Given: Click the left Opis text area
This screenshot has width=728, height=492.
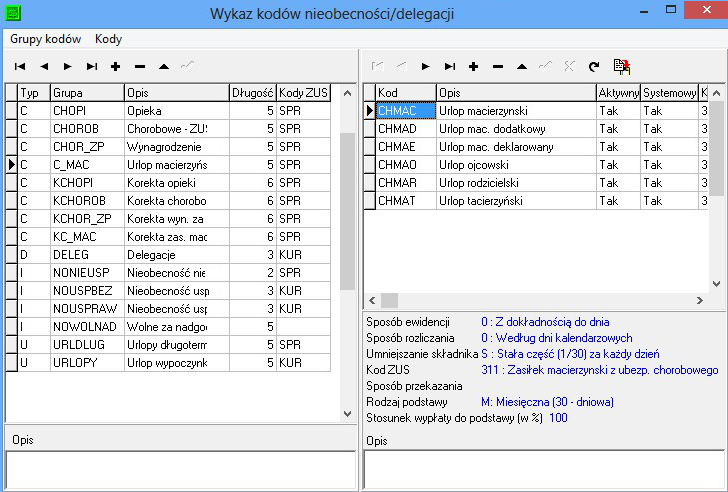Looking at the screenshot, I should click(x=181, y=470).
